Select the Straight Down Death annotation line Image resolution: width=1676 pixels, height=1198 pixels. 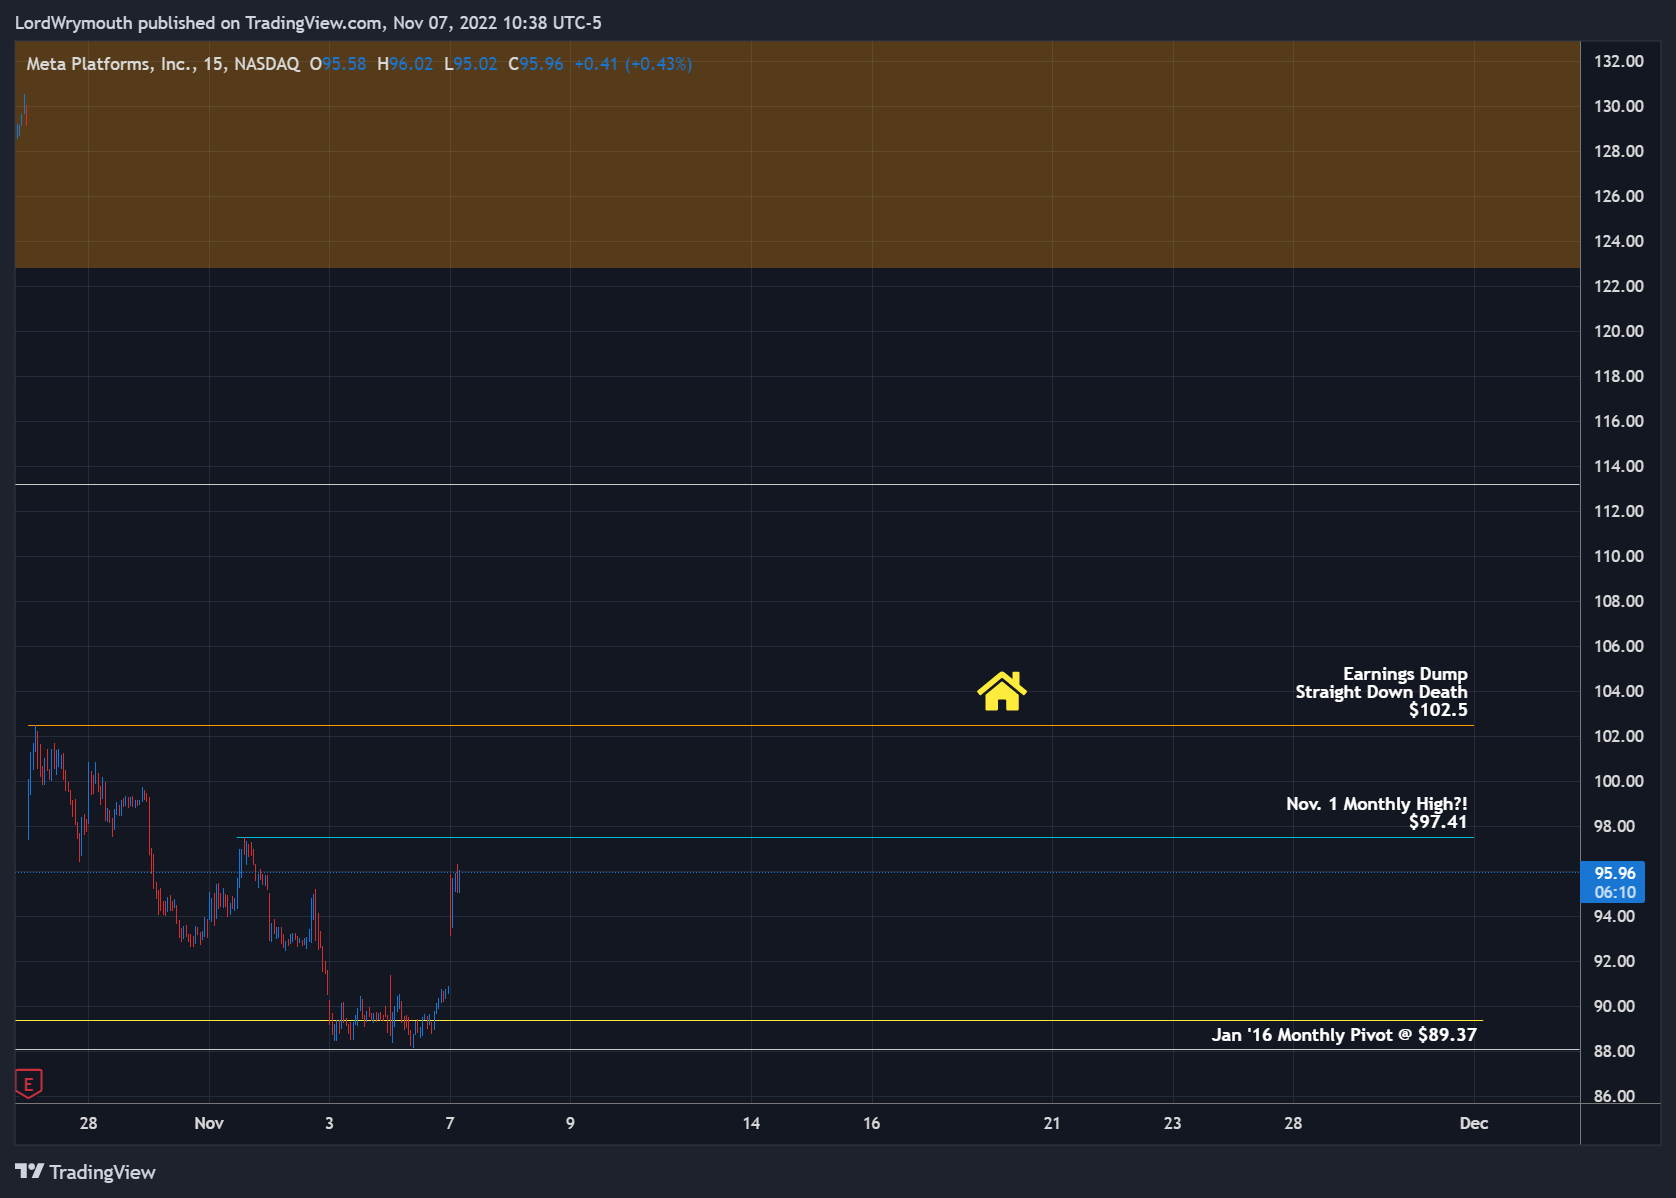pos(1381,692)
